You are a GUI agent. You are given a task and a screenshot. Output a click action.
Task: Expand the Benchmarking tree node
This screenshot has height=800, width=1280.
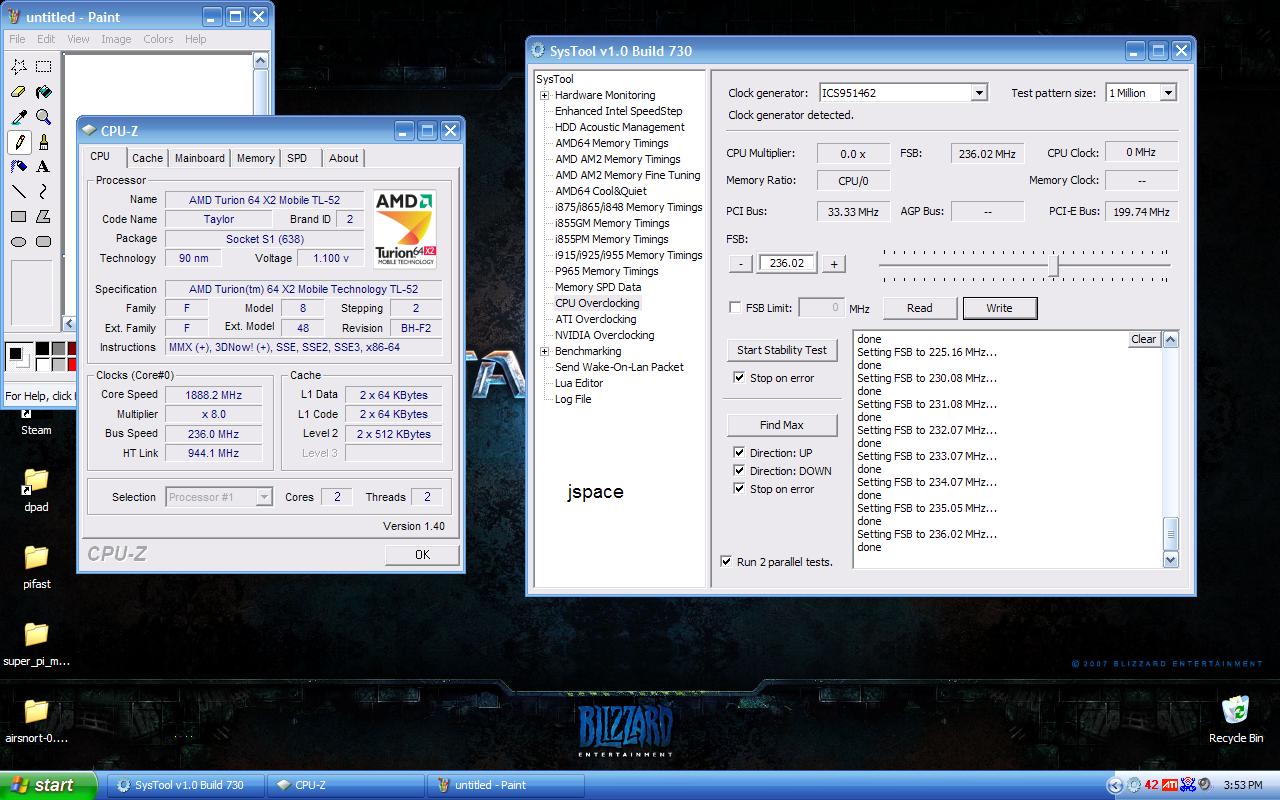click(x=545, y=352)
